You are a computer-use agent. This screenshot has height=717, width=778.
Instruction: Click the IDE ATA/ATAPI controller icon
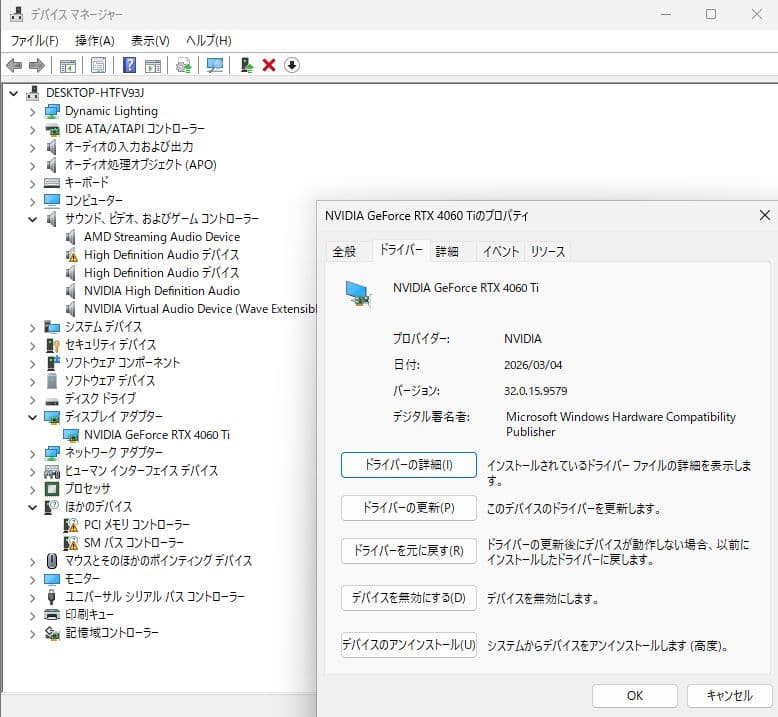point(52,130)
